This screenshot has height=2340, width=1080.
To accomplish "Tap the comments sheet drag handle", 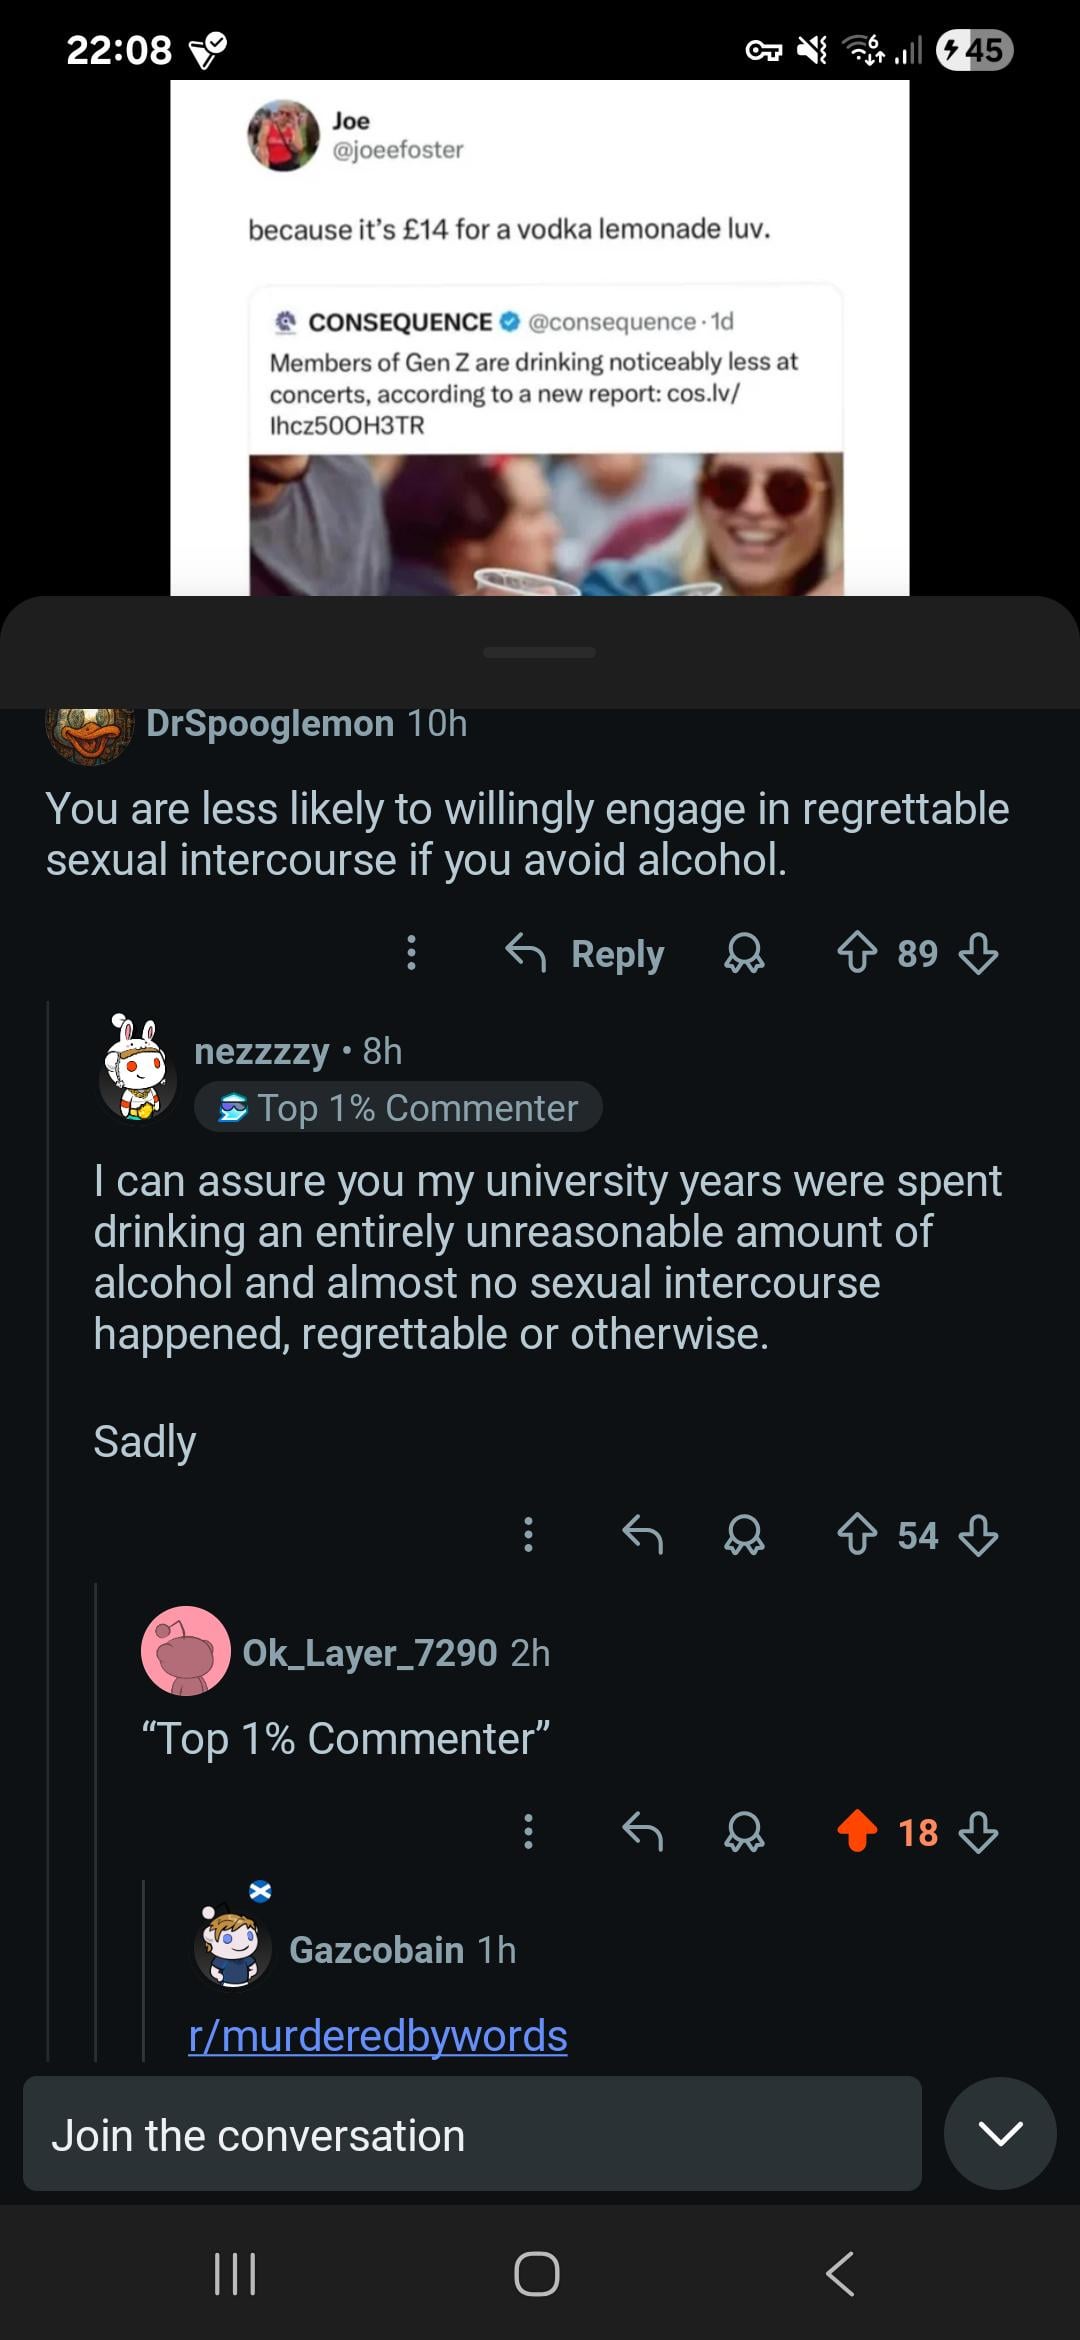I will (x=539, y=652).
